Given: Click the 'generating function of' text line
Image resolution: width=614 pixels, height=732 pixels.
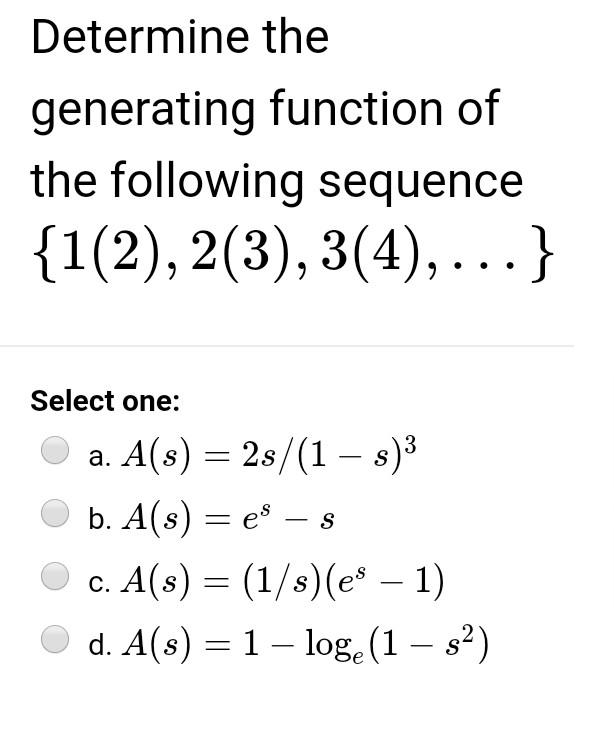Looking at the screenshot, I should (265, 110).
